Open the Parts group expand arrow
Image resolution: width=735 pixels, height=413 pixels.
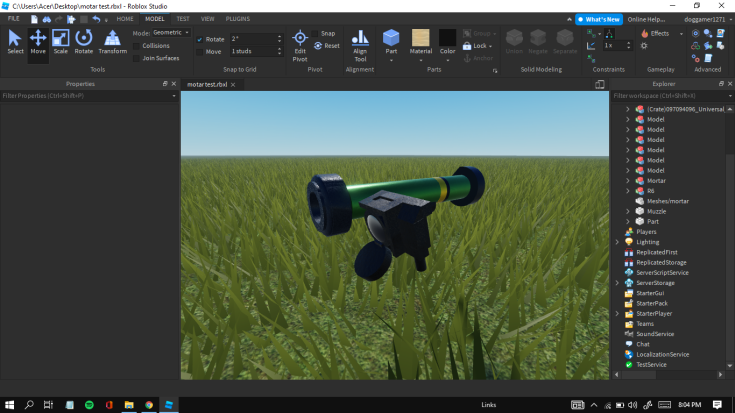495,71
